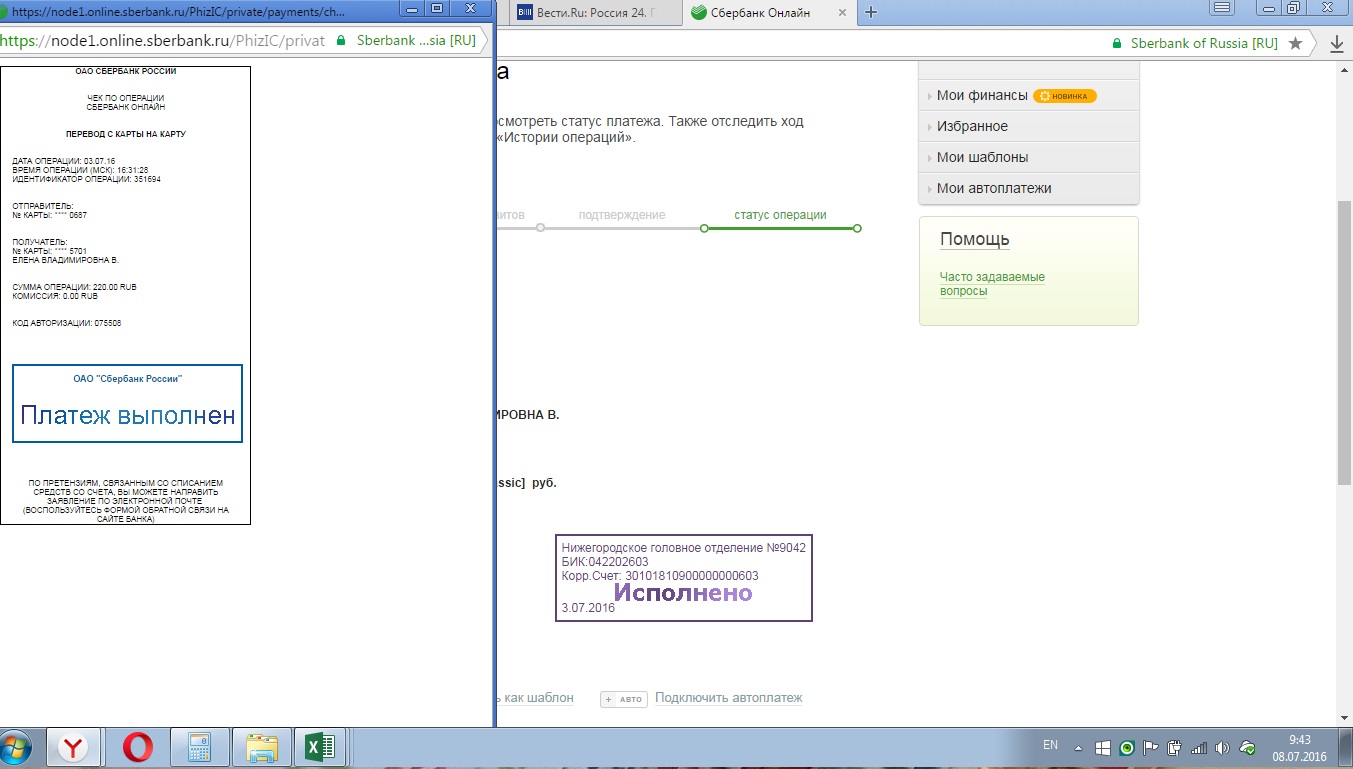1353x769 pixels.
Task: Click the Исполнено stamp
Action: tap(683, 592)
